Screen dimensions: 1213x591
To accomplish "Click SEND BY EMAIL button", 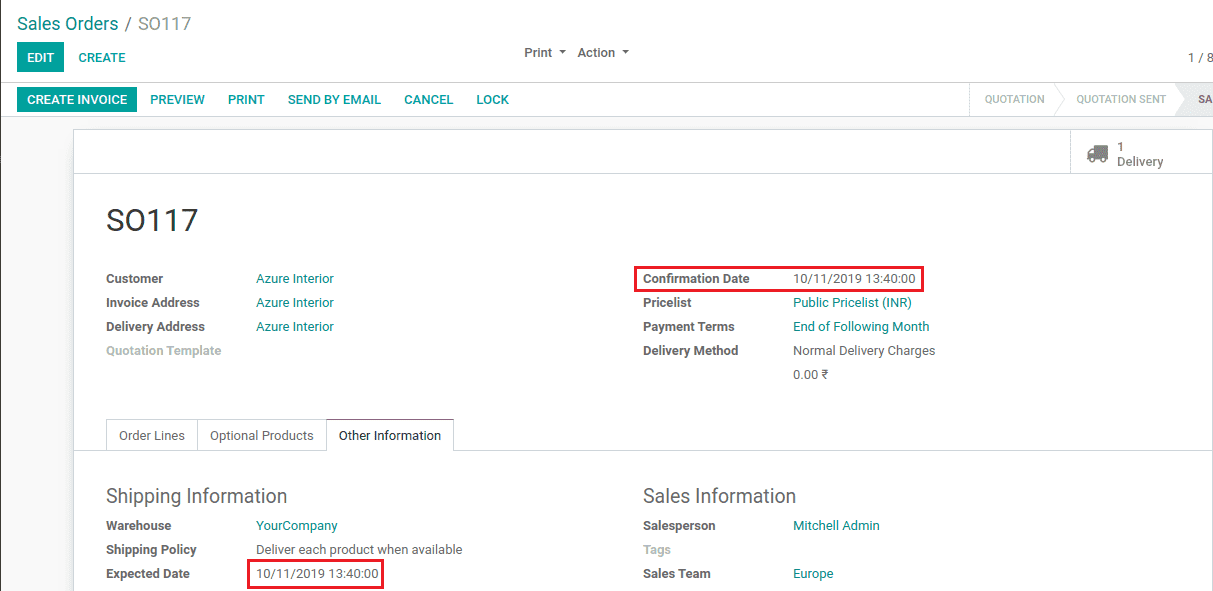I will pos(334,99).
